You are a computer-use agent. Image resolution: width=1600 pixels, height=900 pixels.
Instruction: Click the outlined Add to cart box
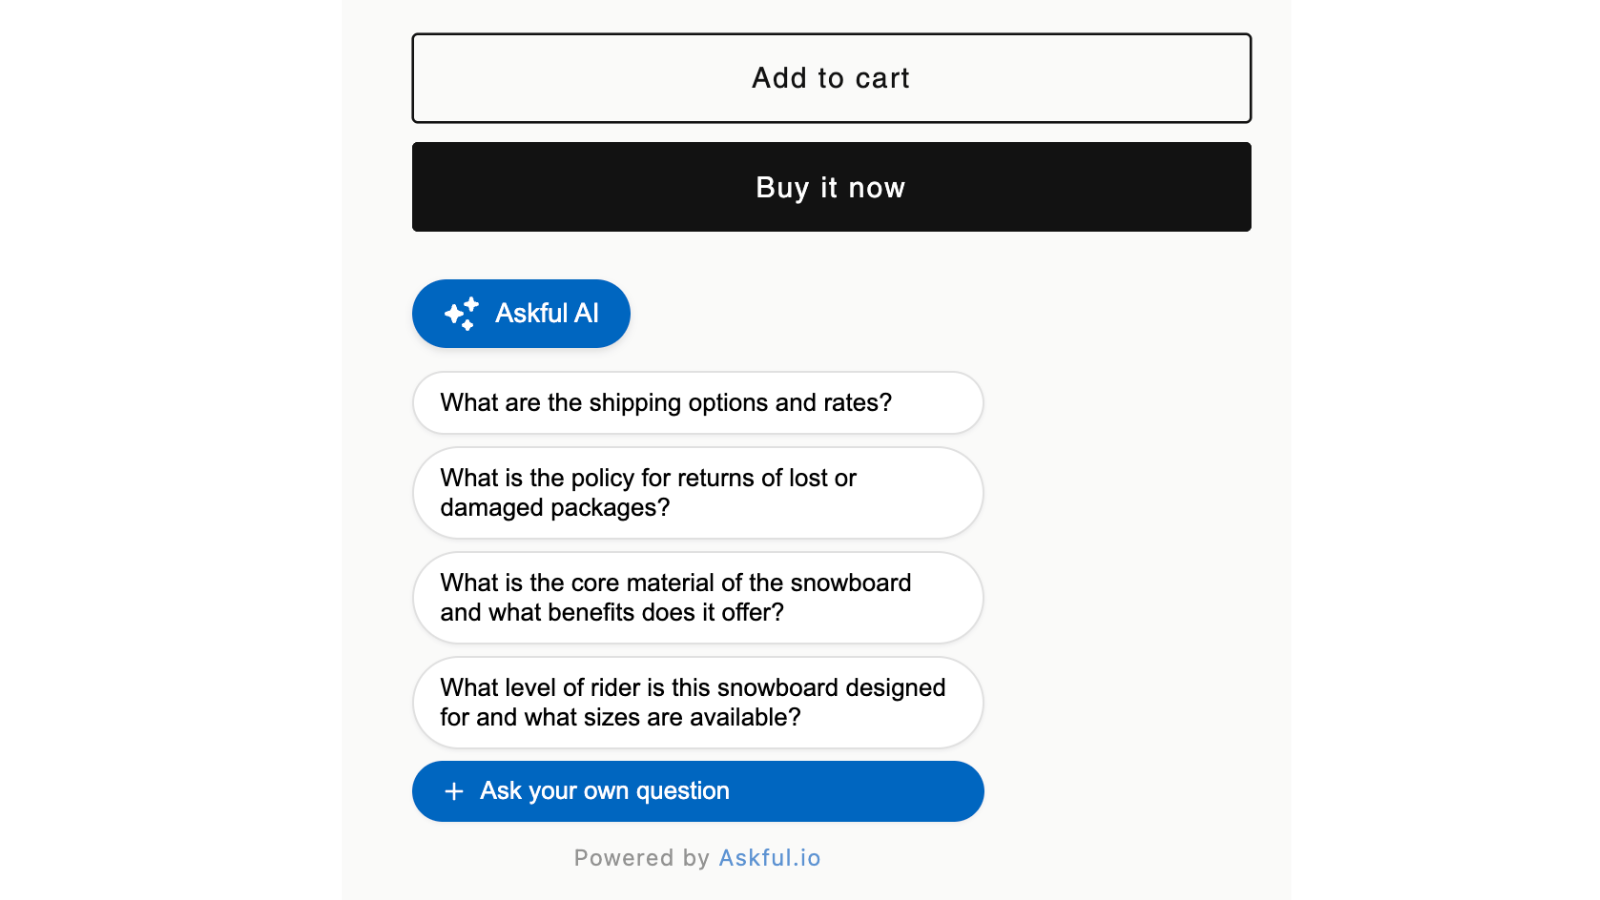[x=831, y=78]
